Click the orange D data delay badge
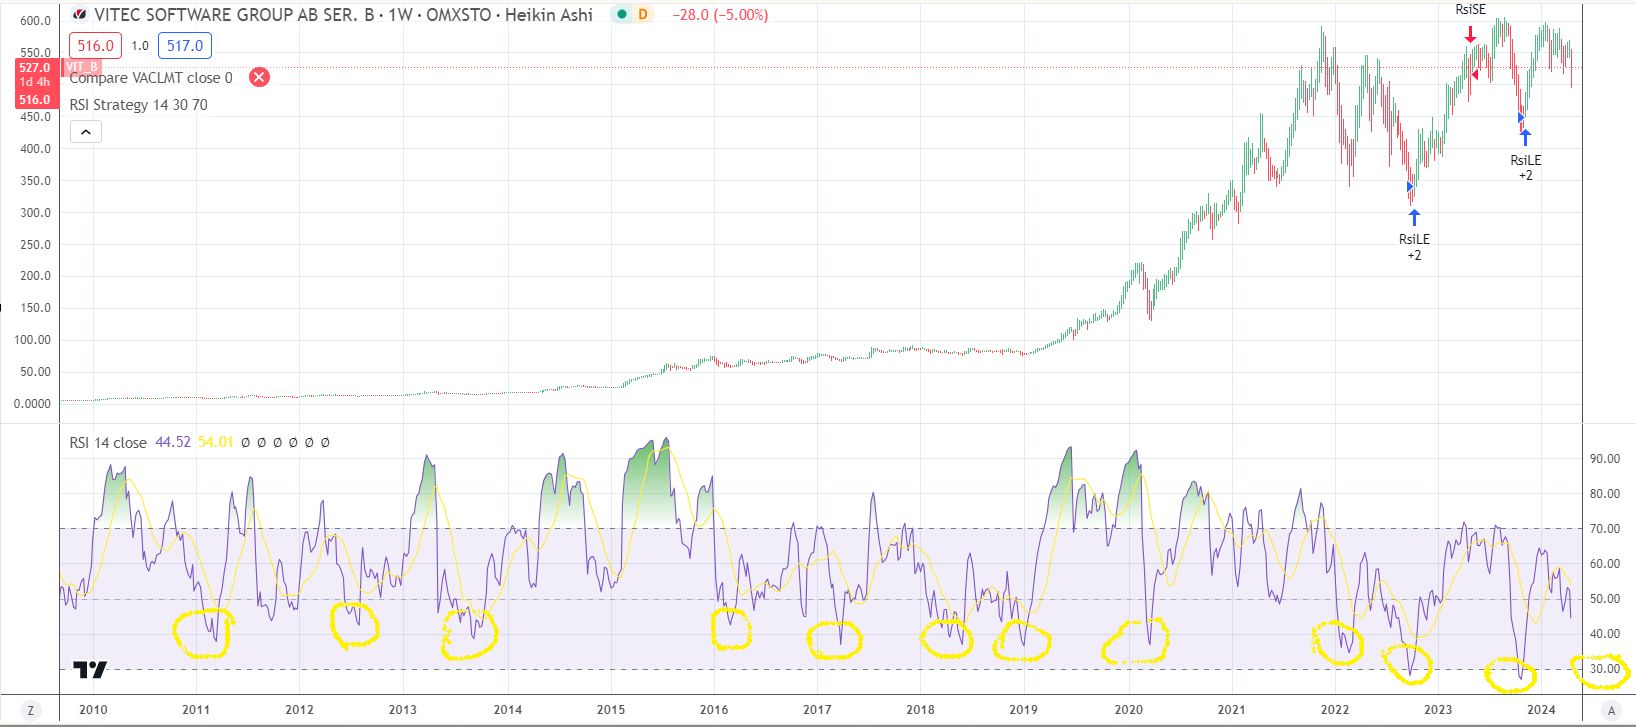 coord(642,15)
